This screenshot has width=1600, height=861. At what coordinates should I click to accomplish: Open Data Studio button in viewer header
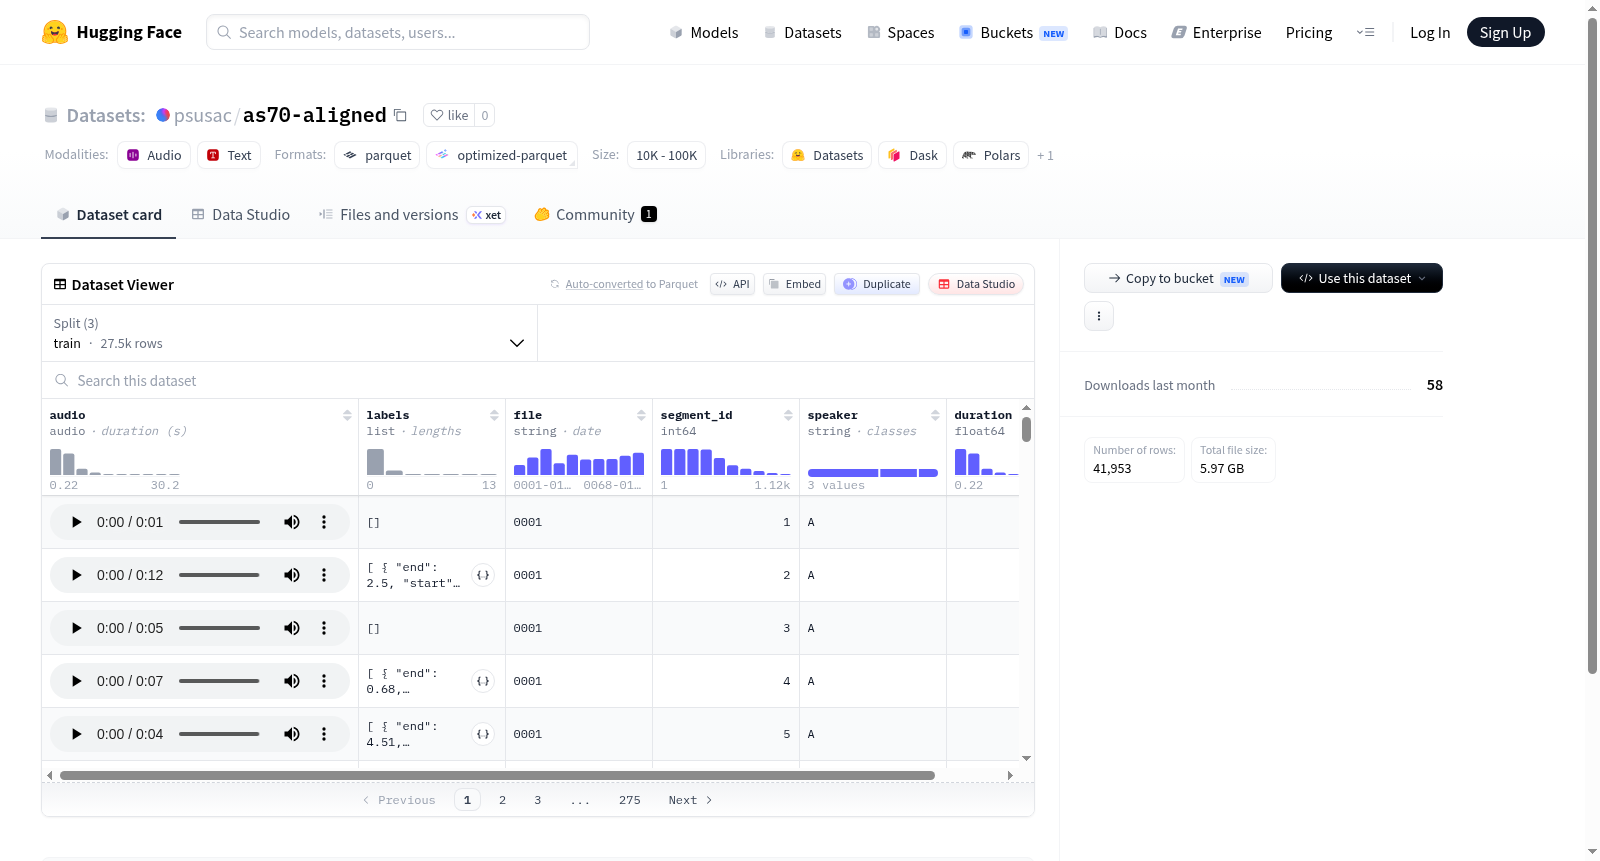click(x=976, y=284)
